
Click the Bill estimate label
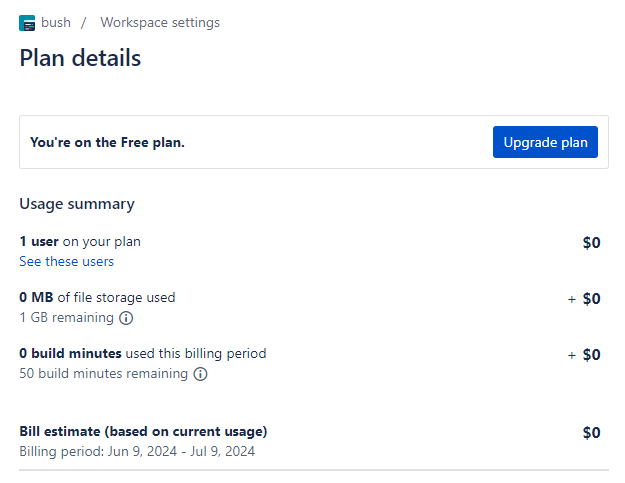pos(143,432)
